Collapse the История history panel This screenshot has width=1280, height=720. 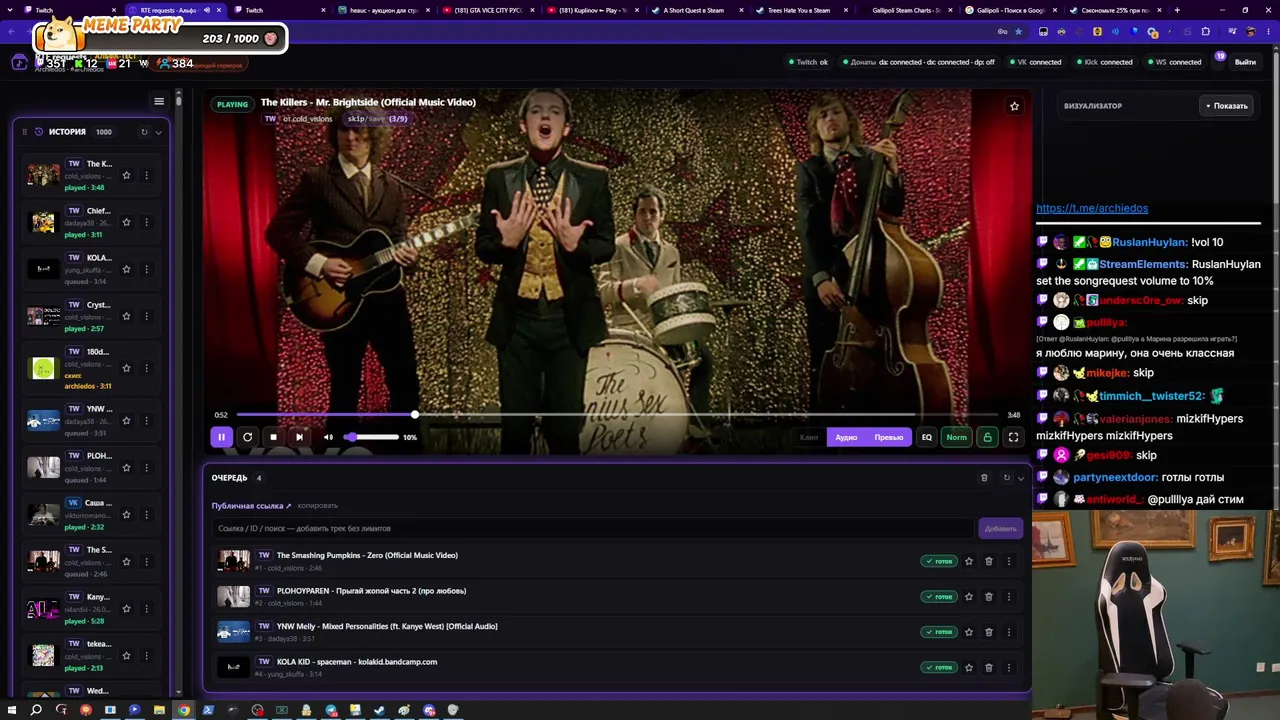click(x=158, y=132)
